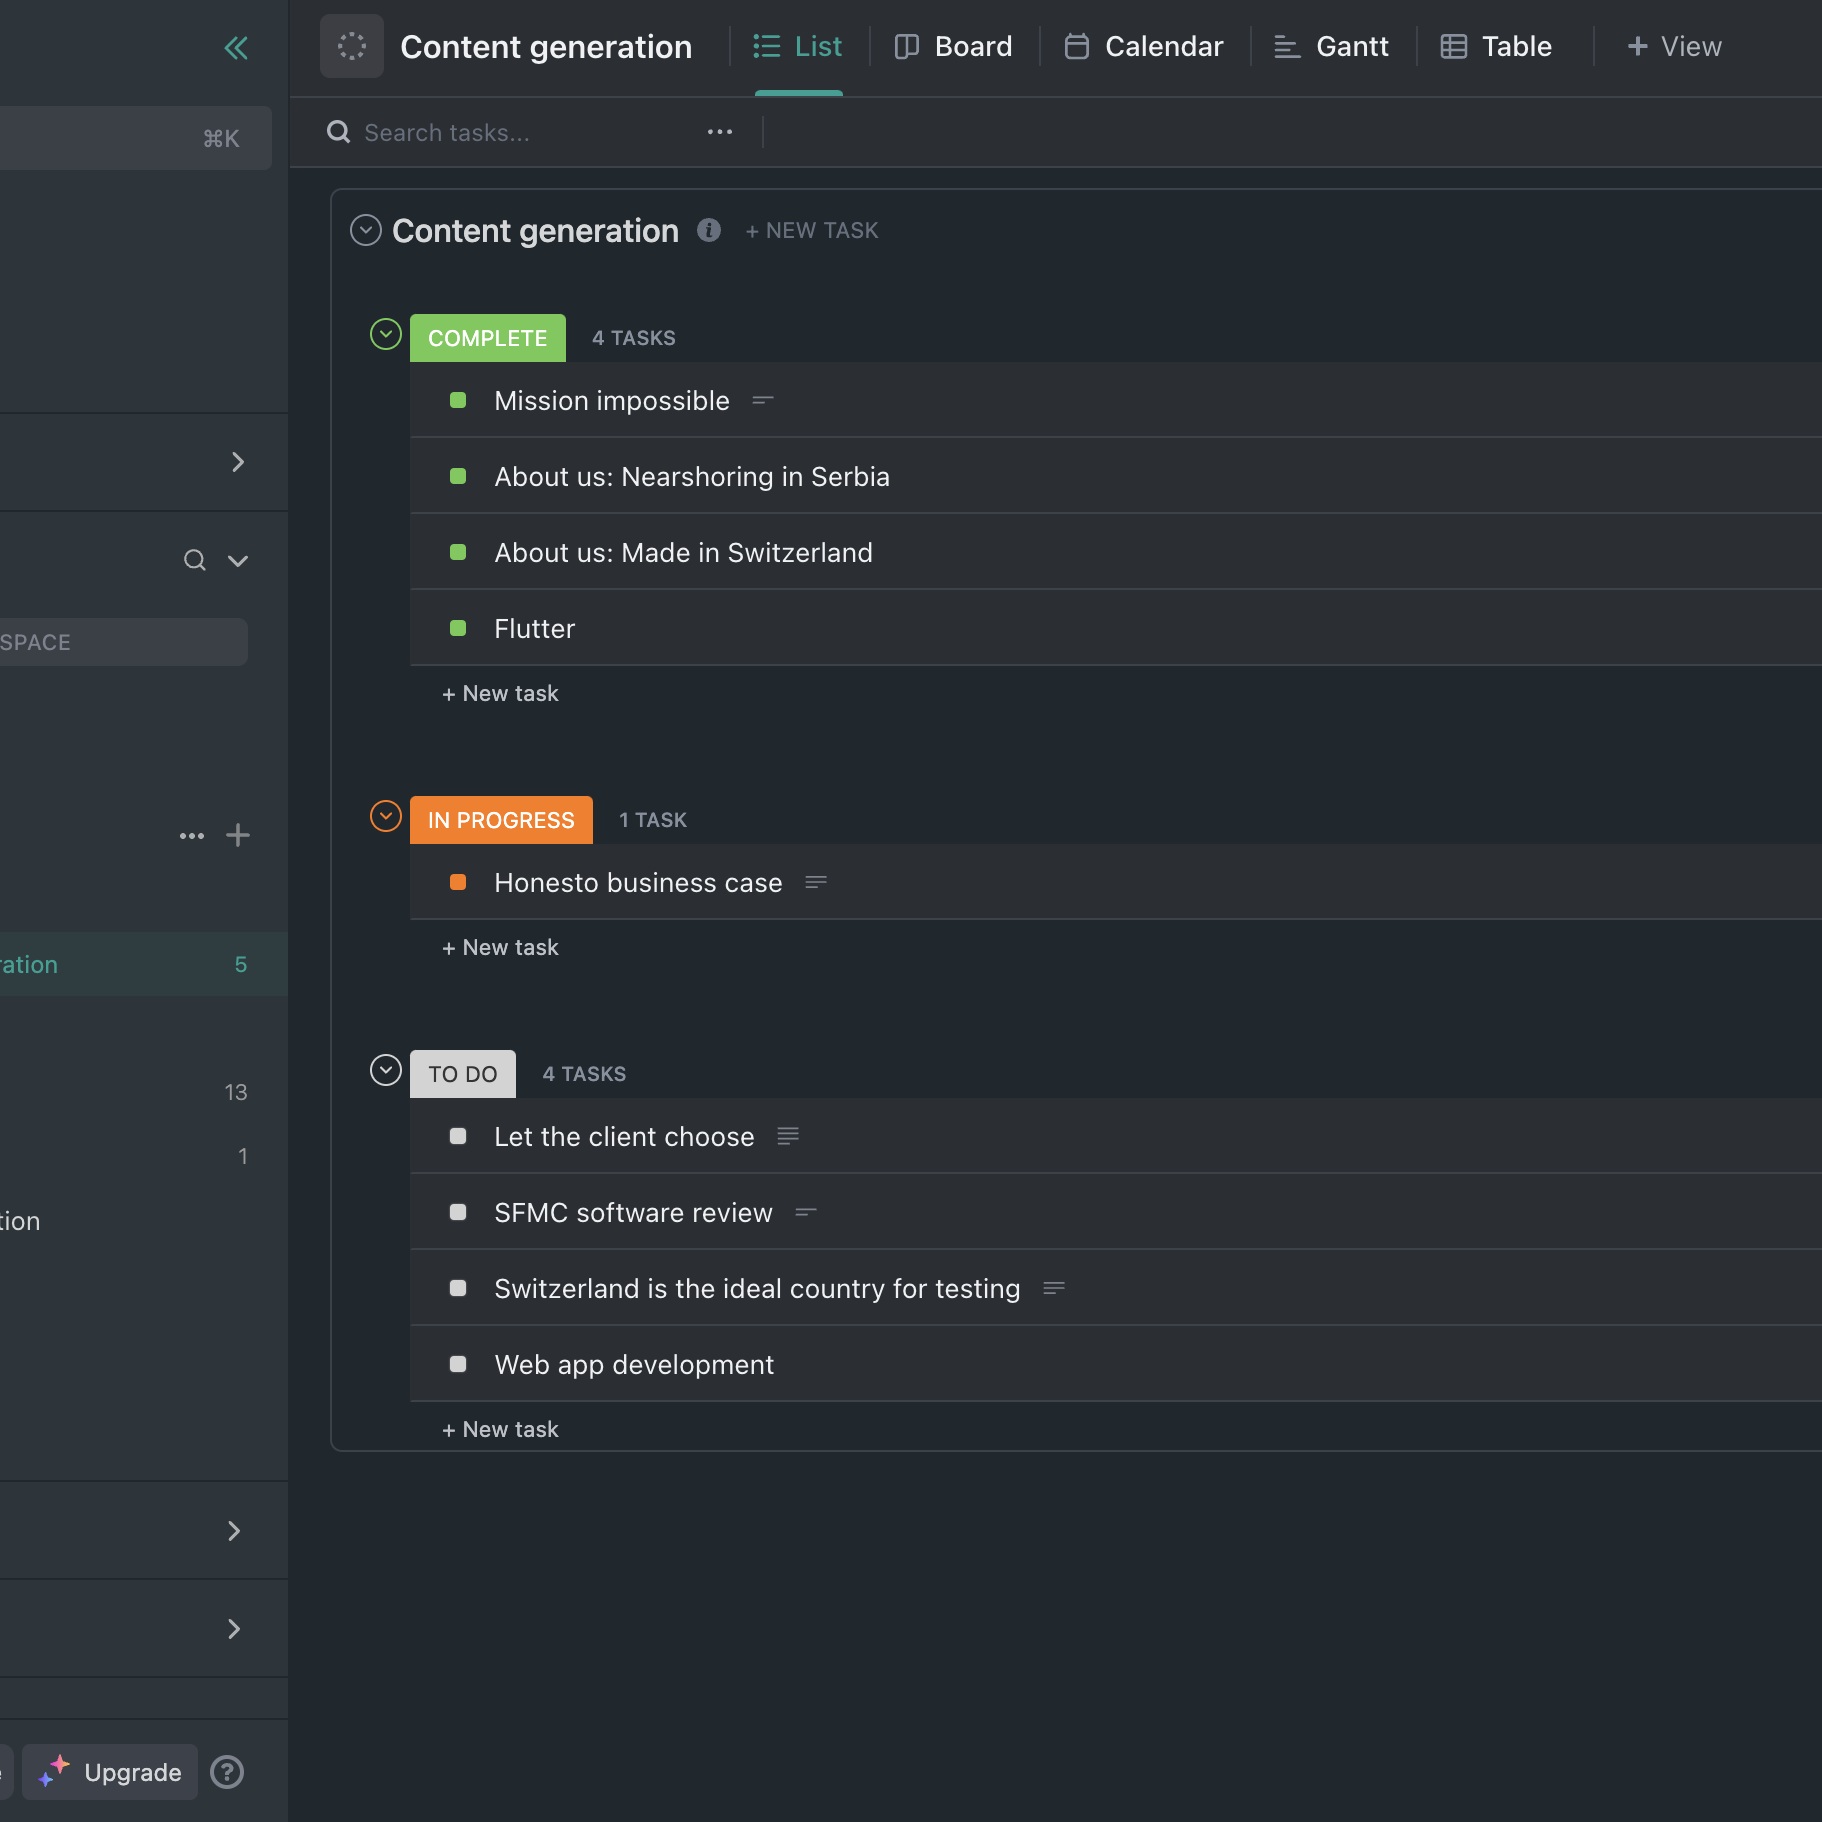Open the About us: Made in Switzerland task
The image size is (1822, 1822).
pos(683,553)
